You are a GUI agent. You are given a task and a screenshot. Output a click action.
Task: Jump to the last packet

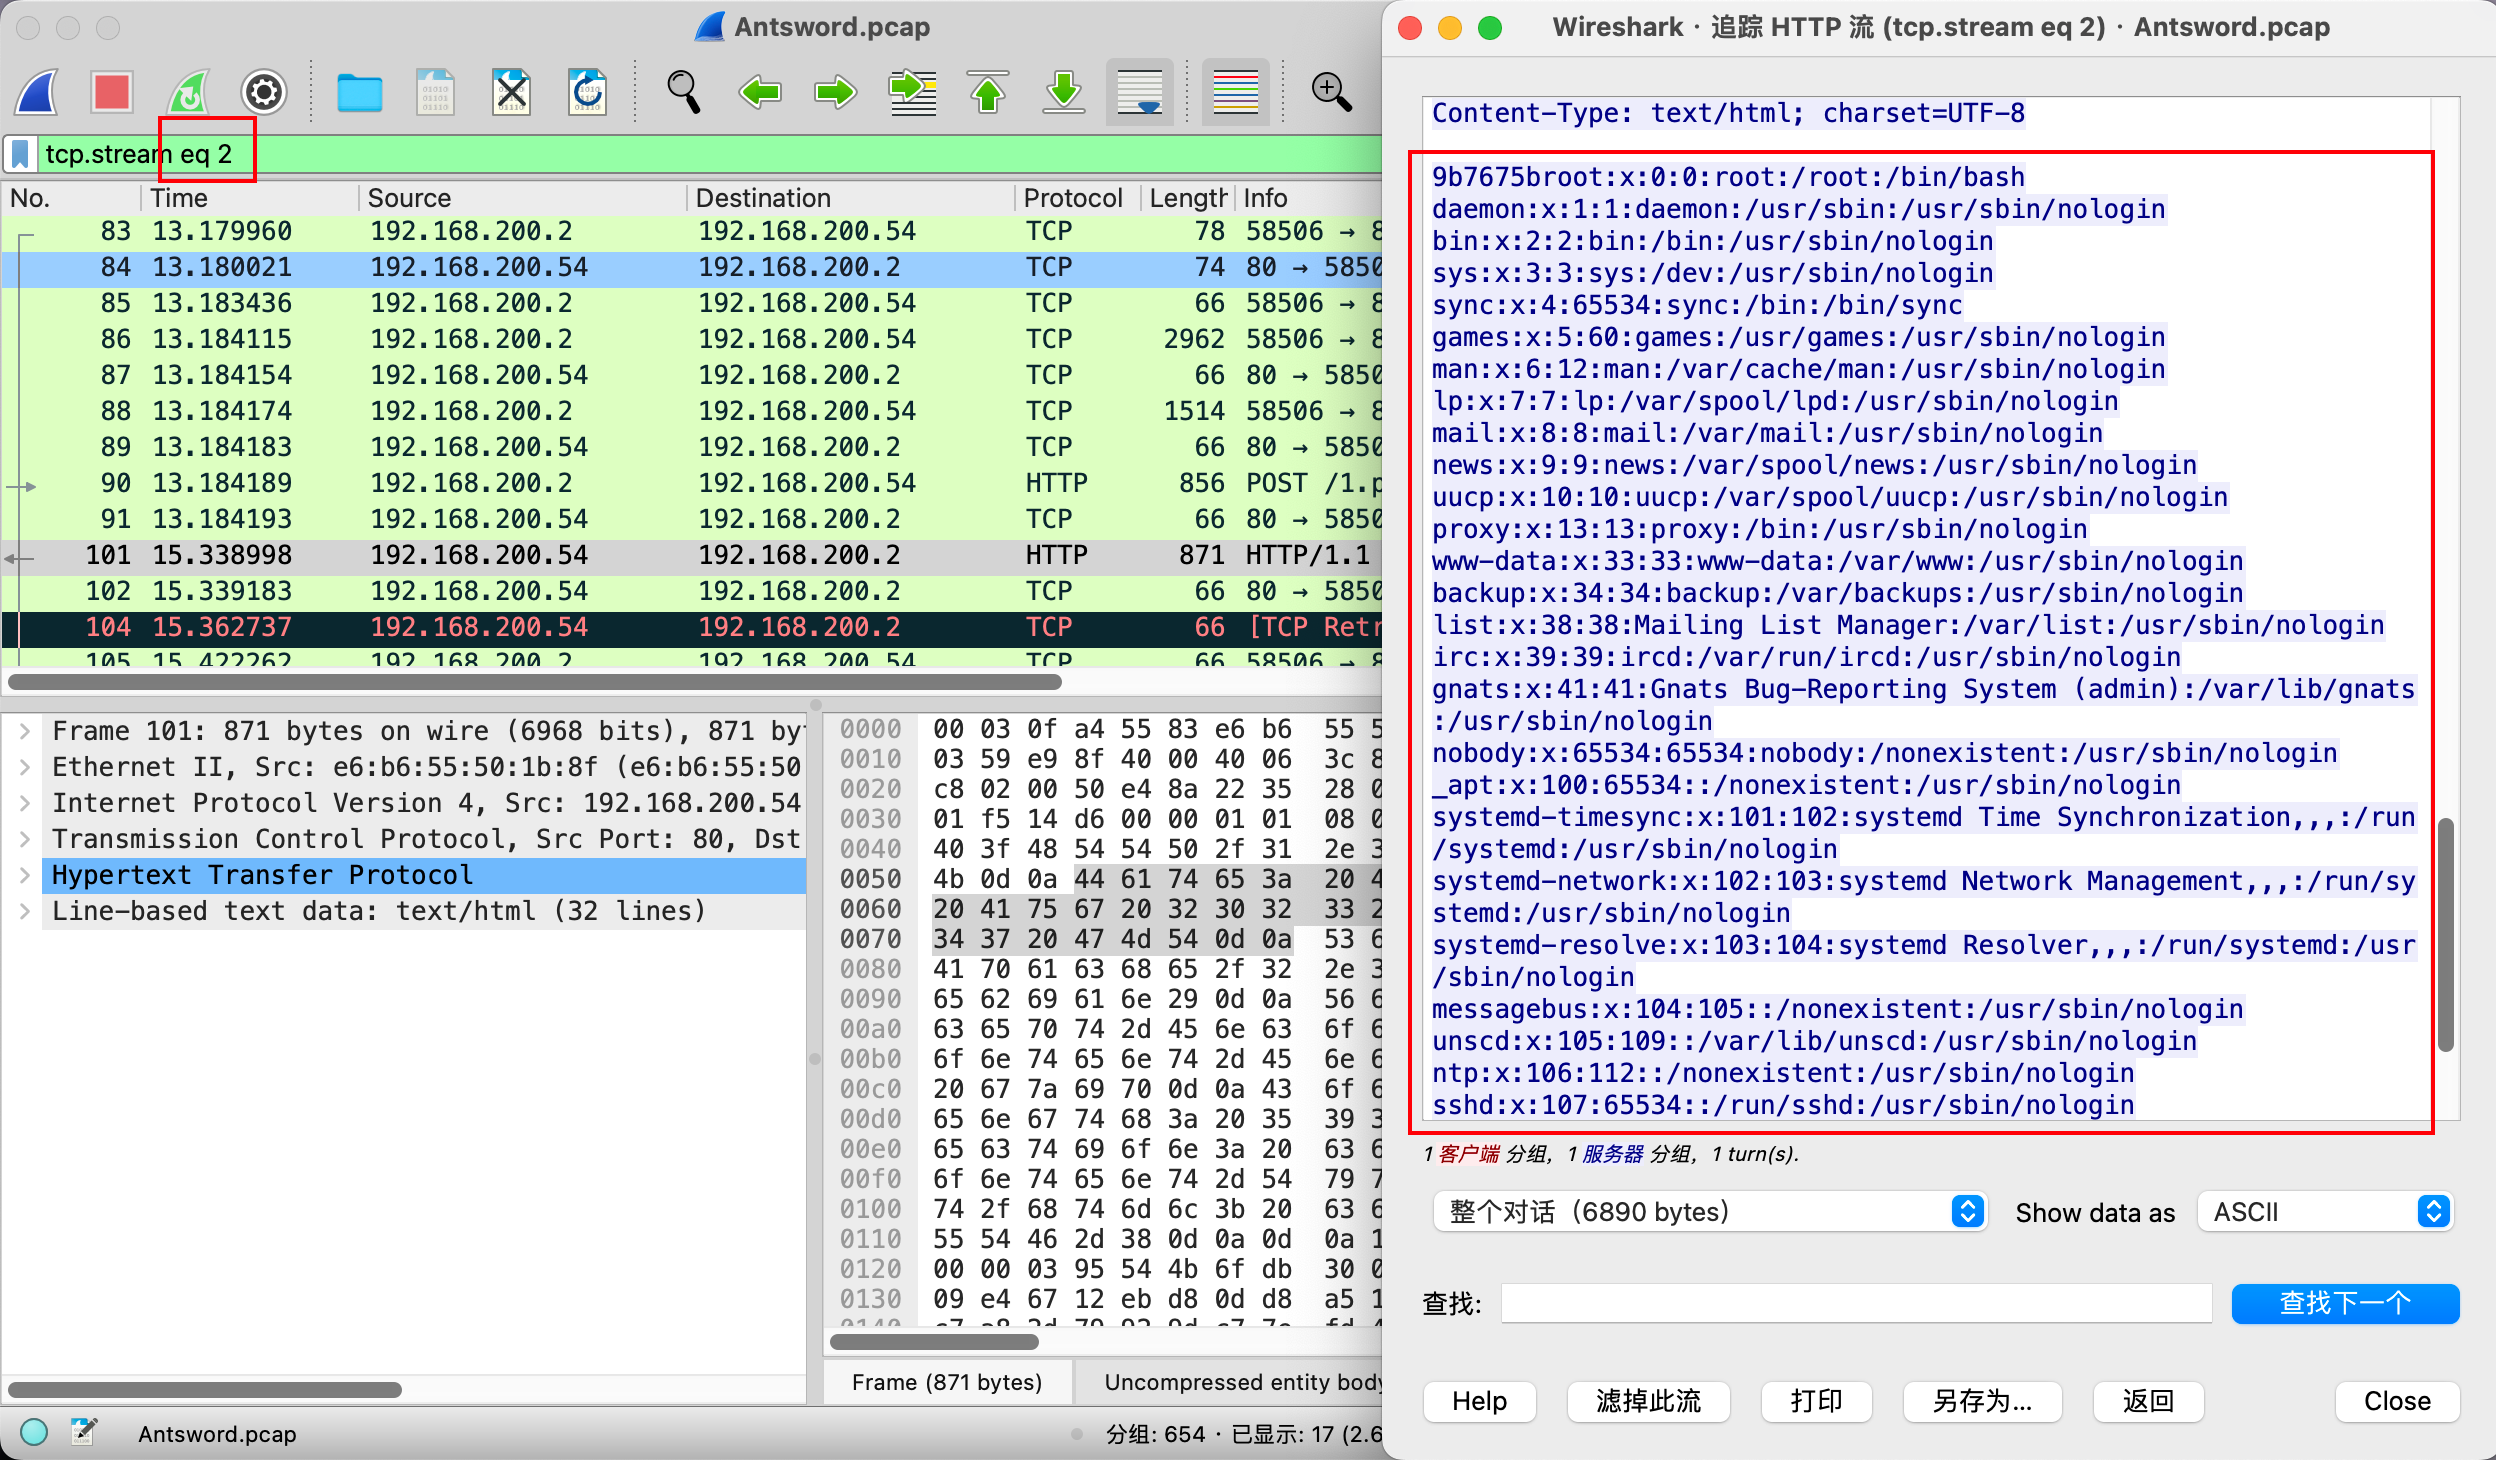click(x=1064, y=93)
